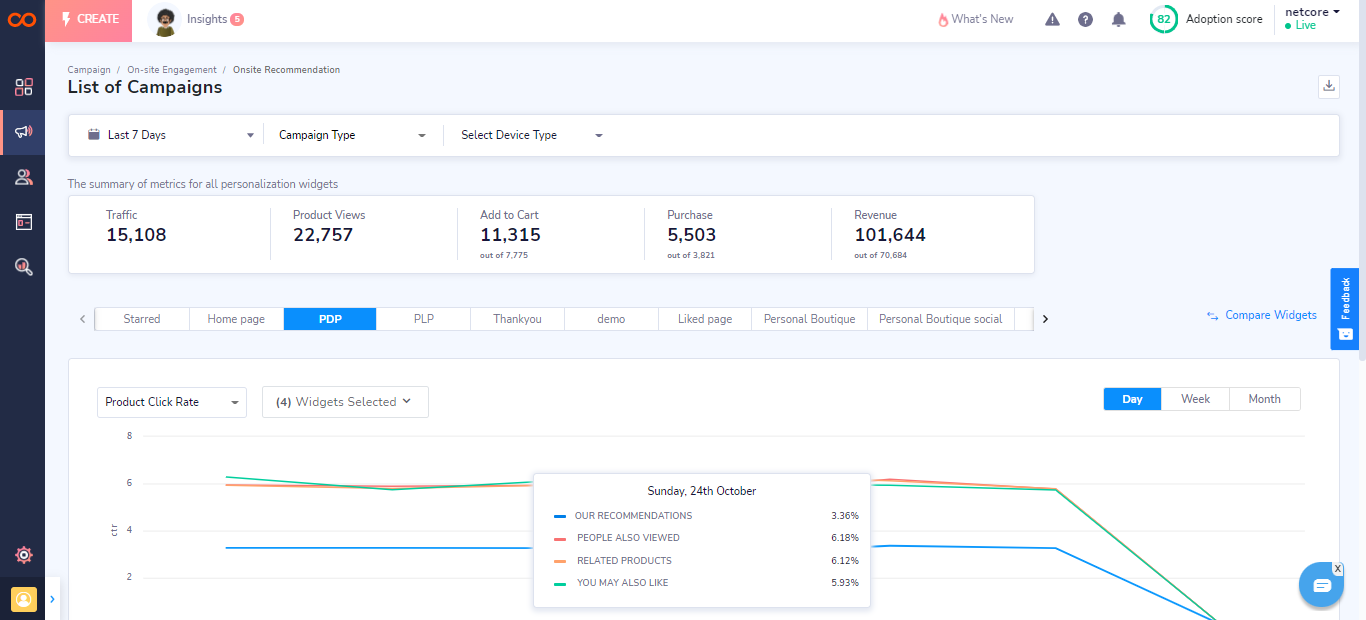Switch to the Home page tab

(236, 319)
